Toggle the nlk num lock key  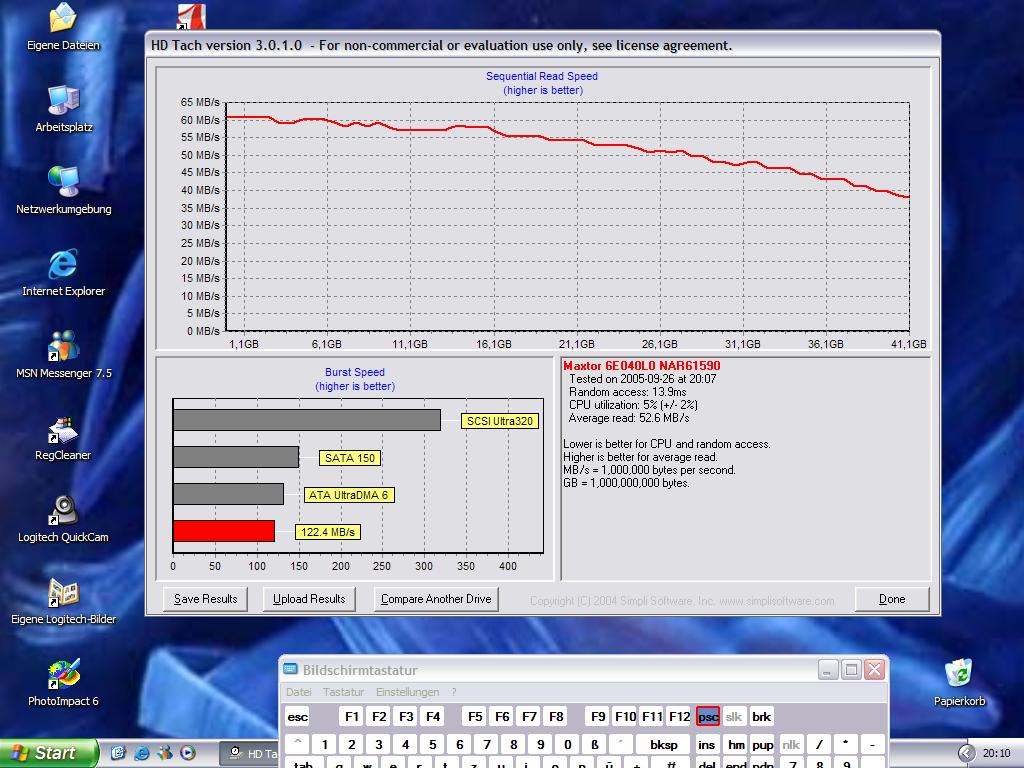pos(791,744)
